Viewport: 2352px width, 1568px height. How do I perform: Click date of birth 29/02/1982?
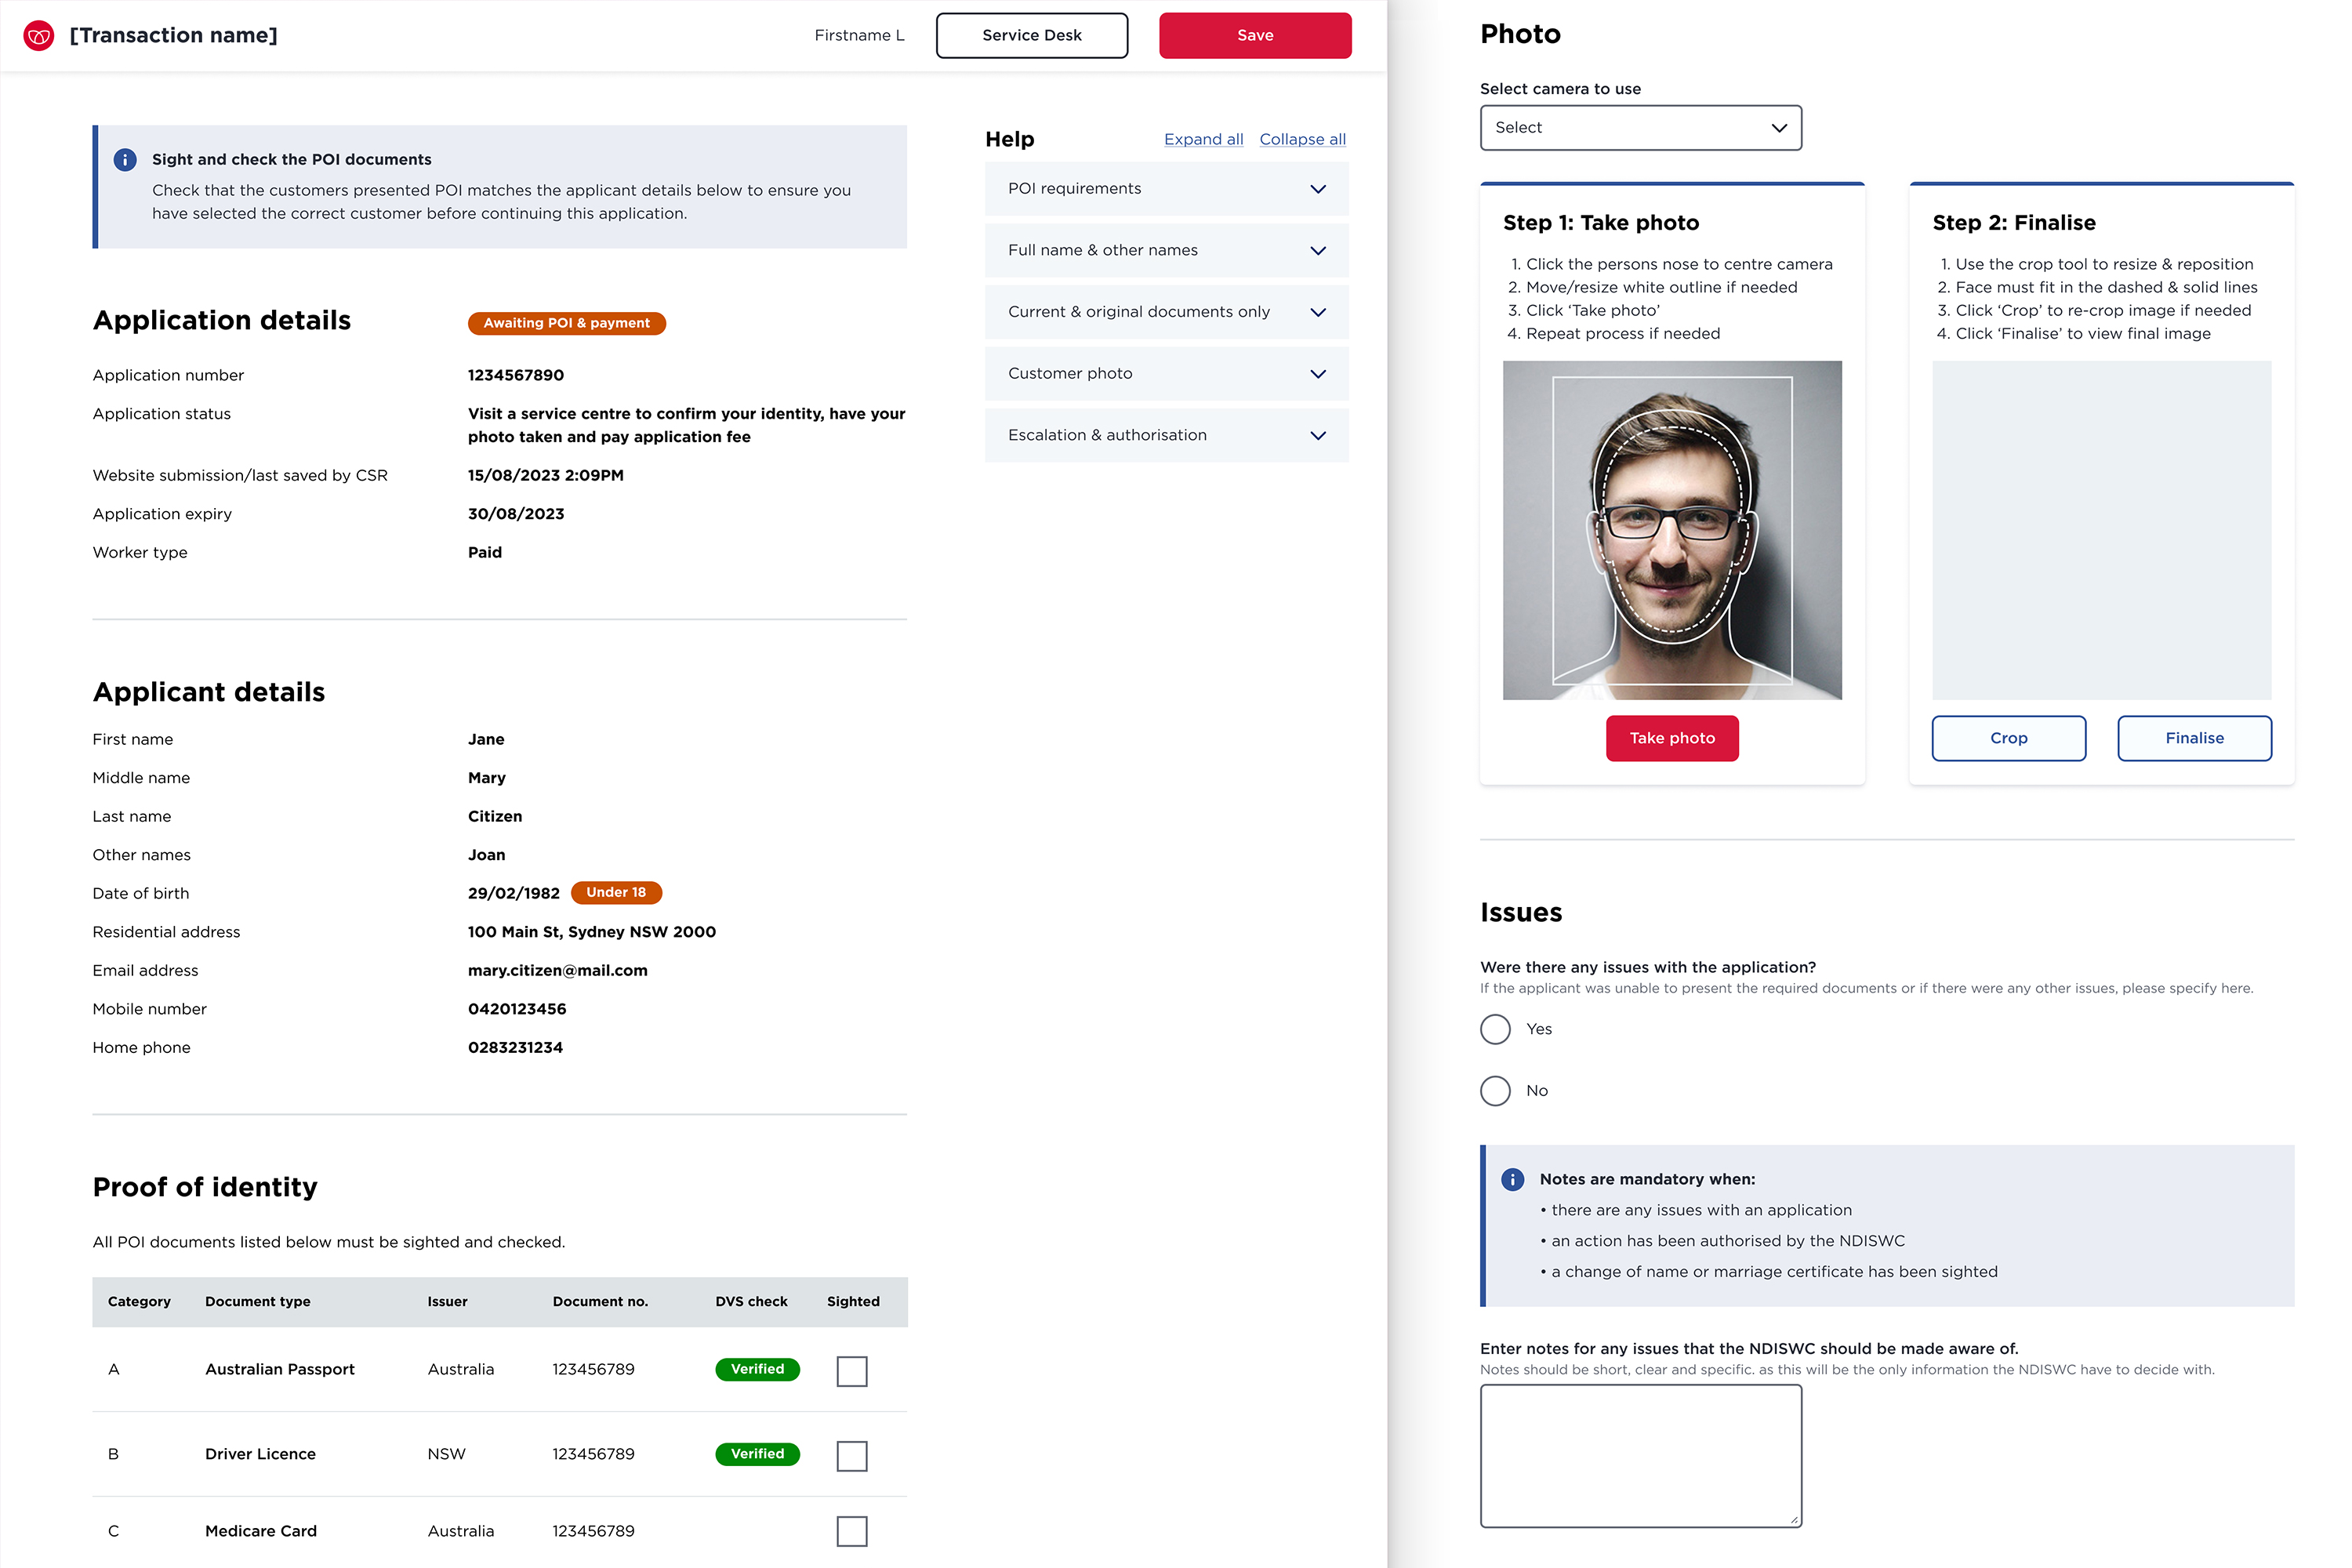tap(514, 894)
